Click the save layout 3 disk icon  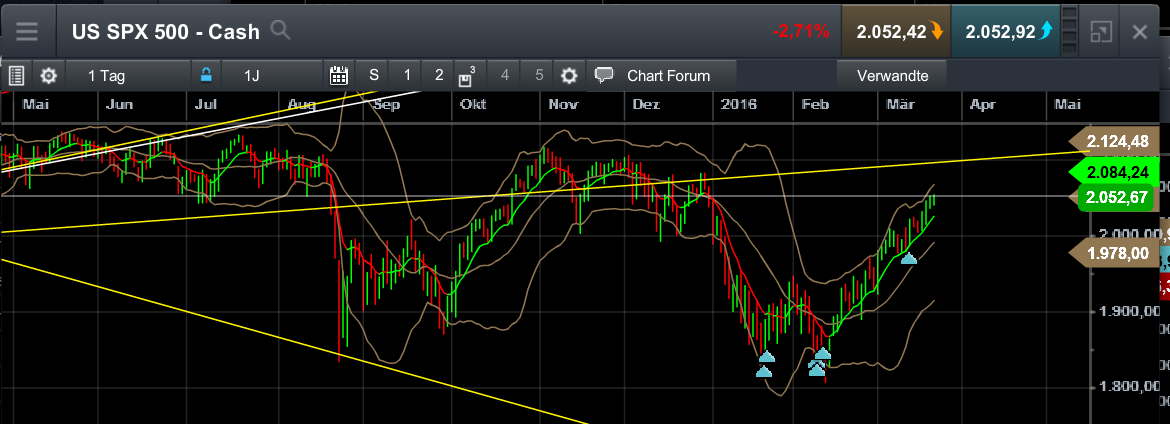[x=466, y=76]
